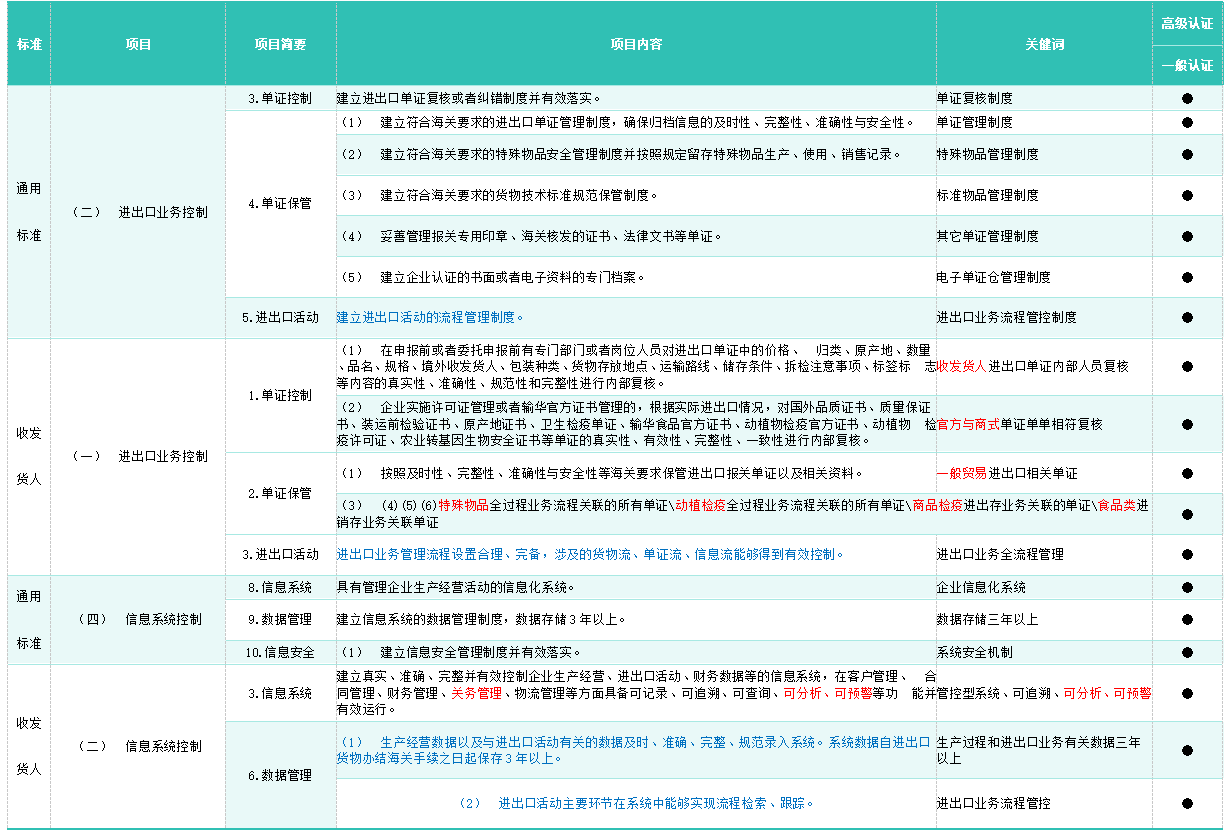Click blue text about 流程检索、跟踪
This screenshot has height=834, width=1227.
(636, 803)
